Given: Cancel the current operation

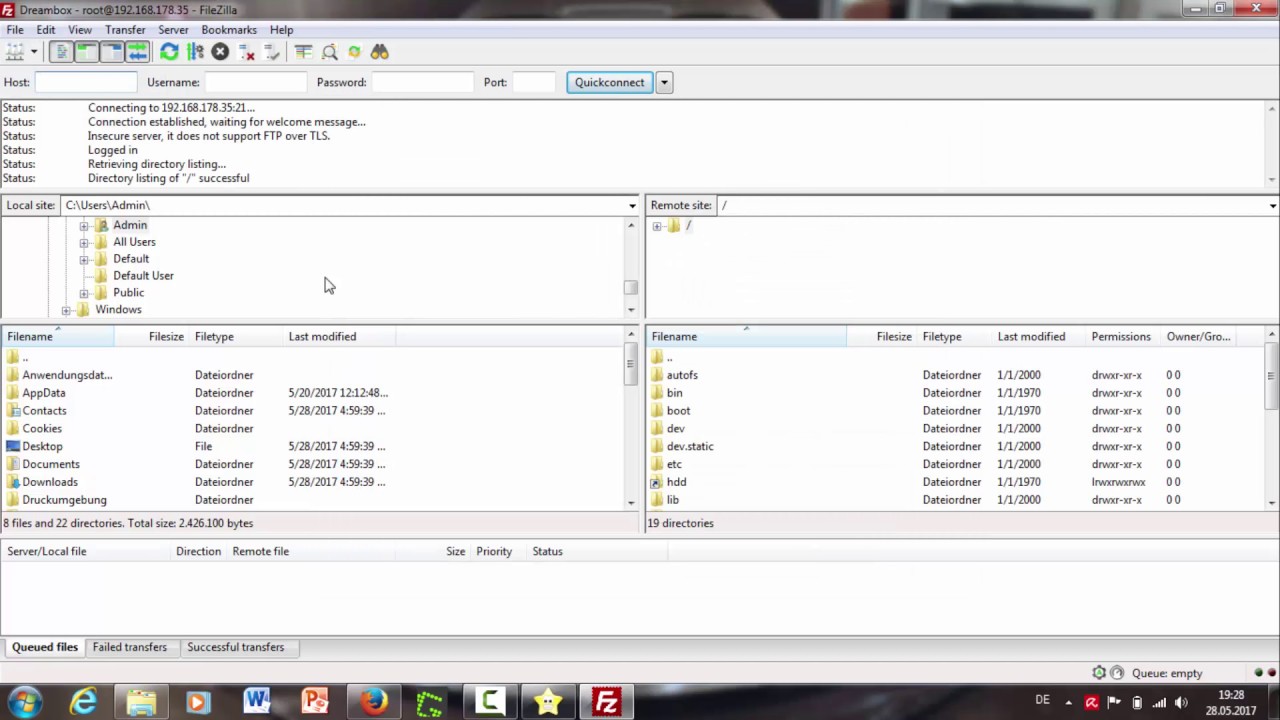Looking at the screenshot, I should 220,52.
